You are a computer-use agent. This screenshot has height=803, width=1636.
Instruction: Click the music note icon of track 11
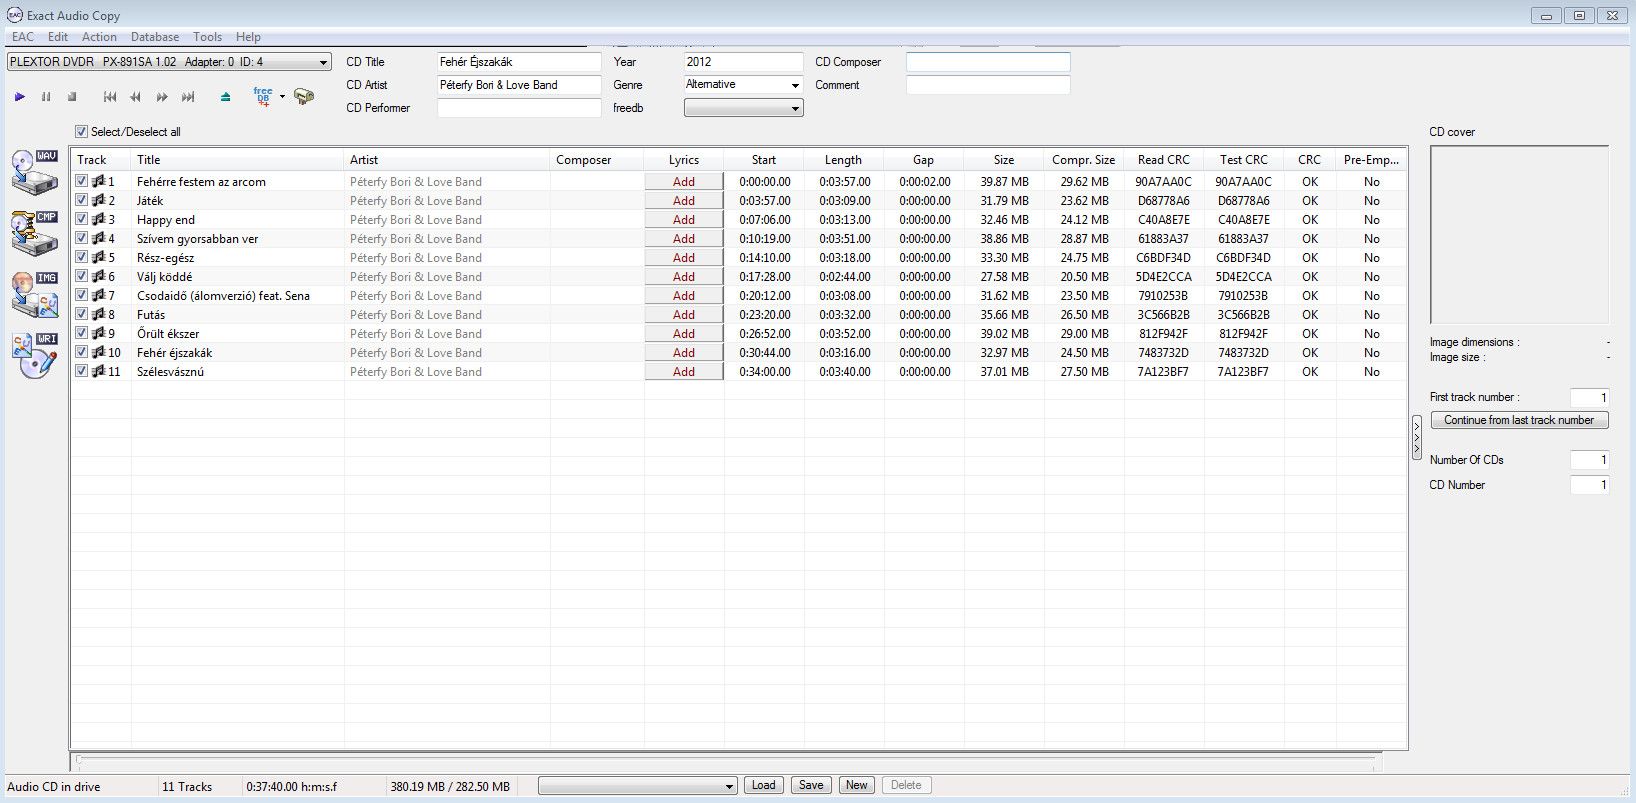[x=98, y=371]
